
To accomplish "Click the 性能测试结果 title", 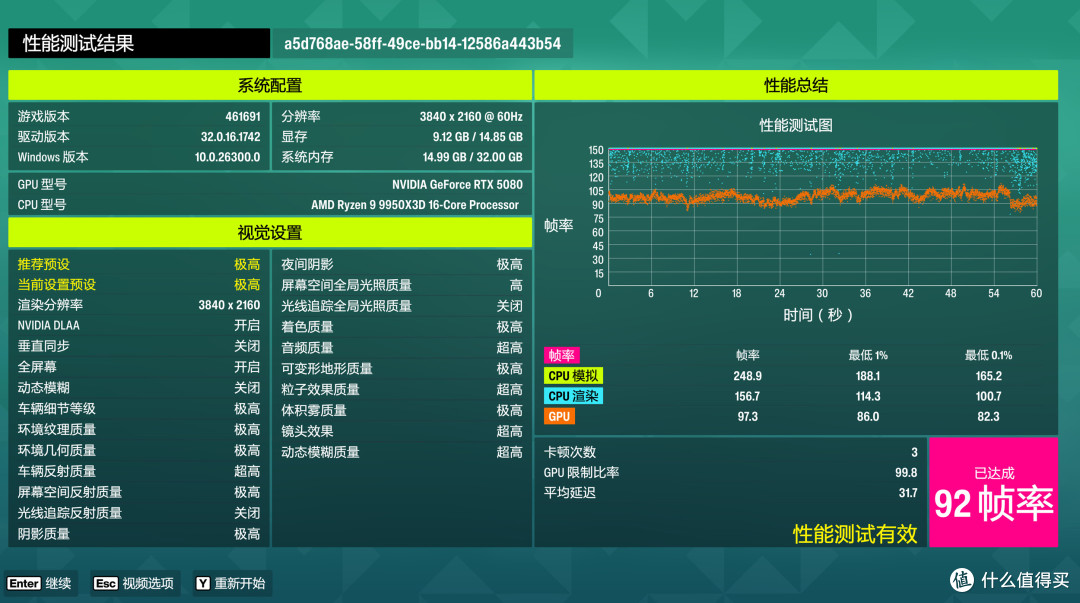I will (x=139, y=43).
